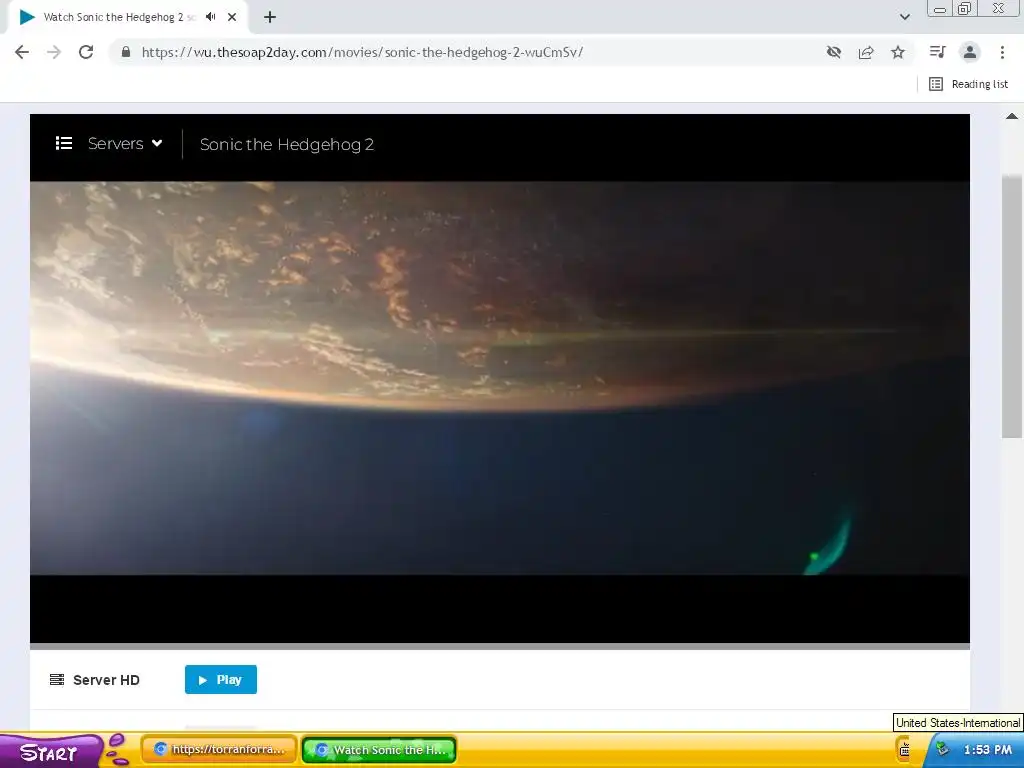Open the Reading list panel

point(968,84)
